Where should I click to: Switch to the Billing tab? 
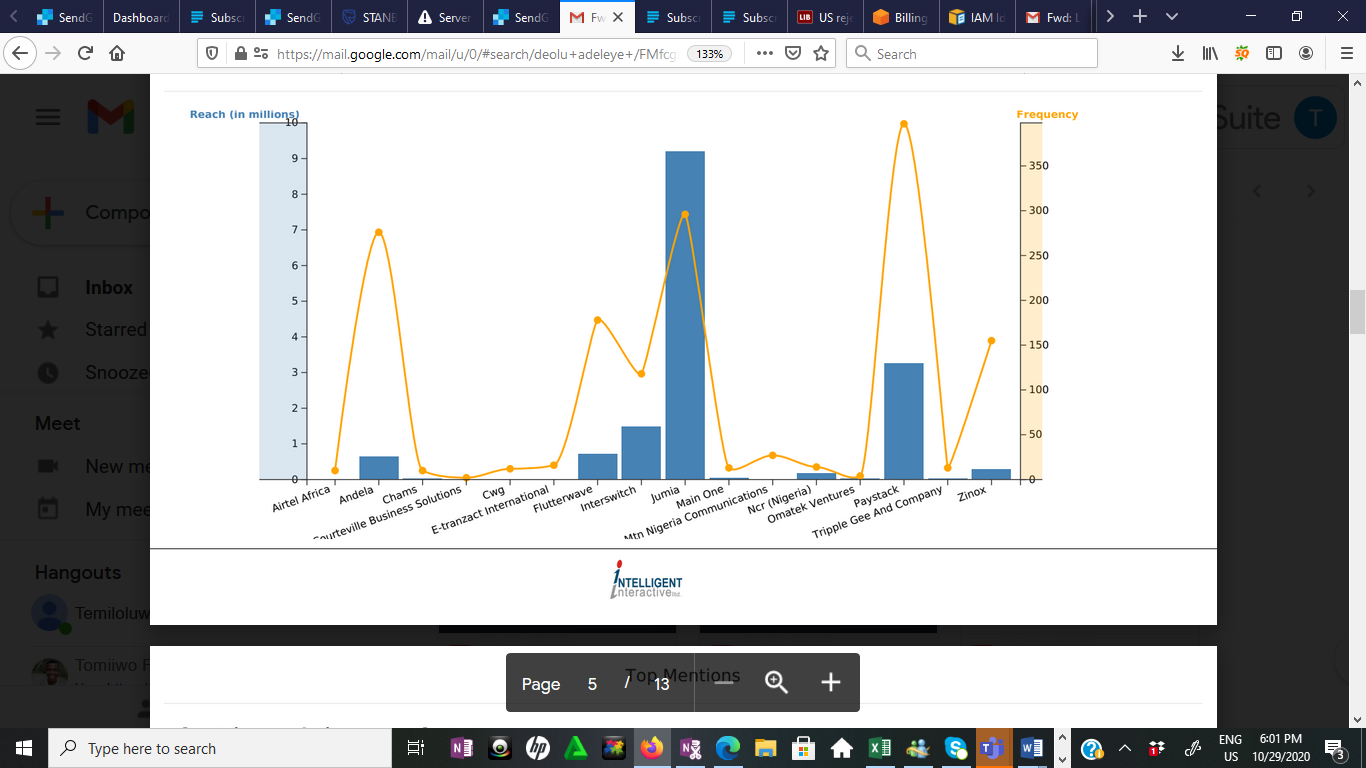point(900,17)
